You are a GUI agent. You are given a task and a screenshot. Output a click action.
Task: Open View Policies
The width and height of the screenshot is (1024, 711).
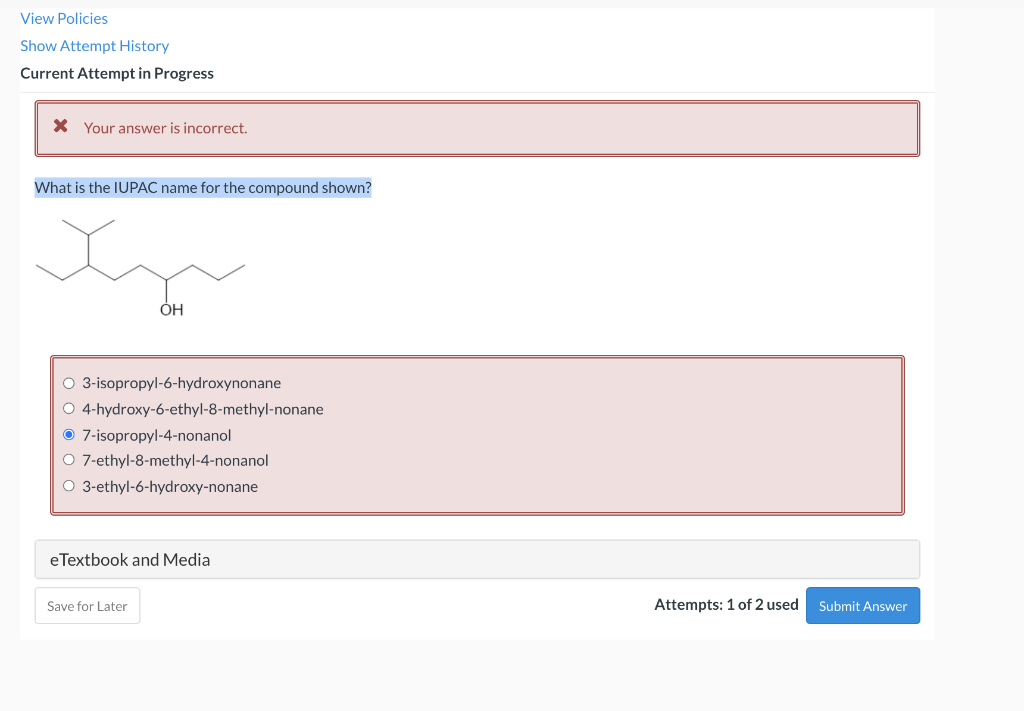pyautogui.click(x=63, y=18)
